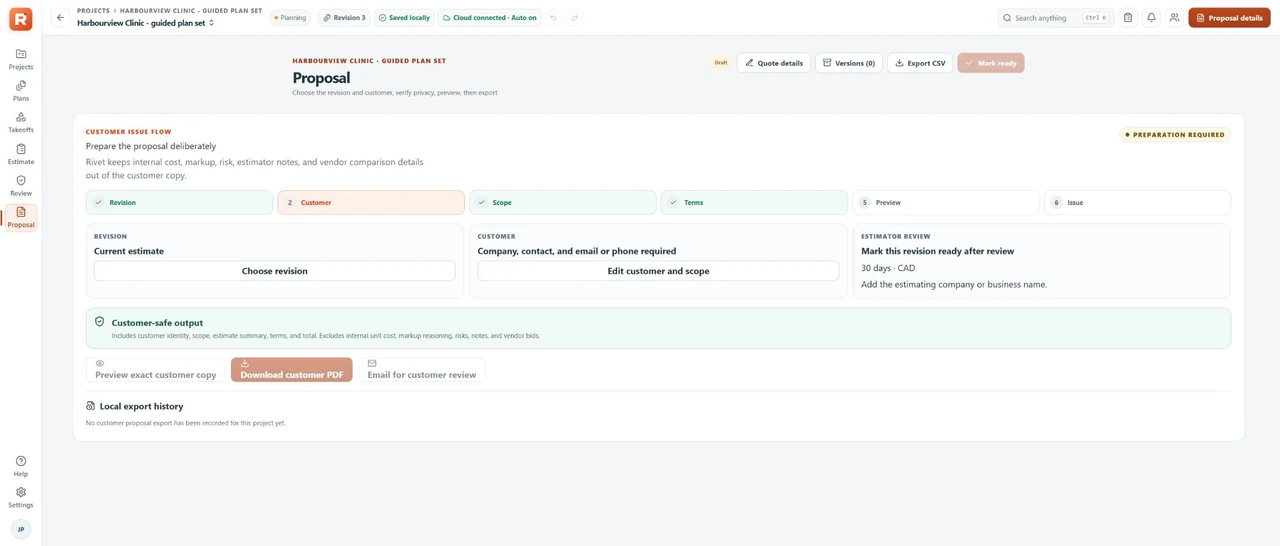Click Download customer PDF
This screenshot has height=546, width=1280.
pyautogui.click(x=292, y=370)
